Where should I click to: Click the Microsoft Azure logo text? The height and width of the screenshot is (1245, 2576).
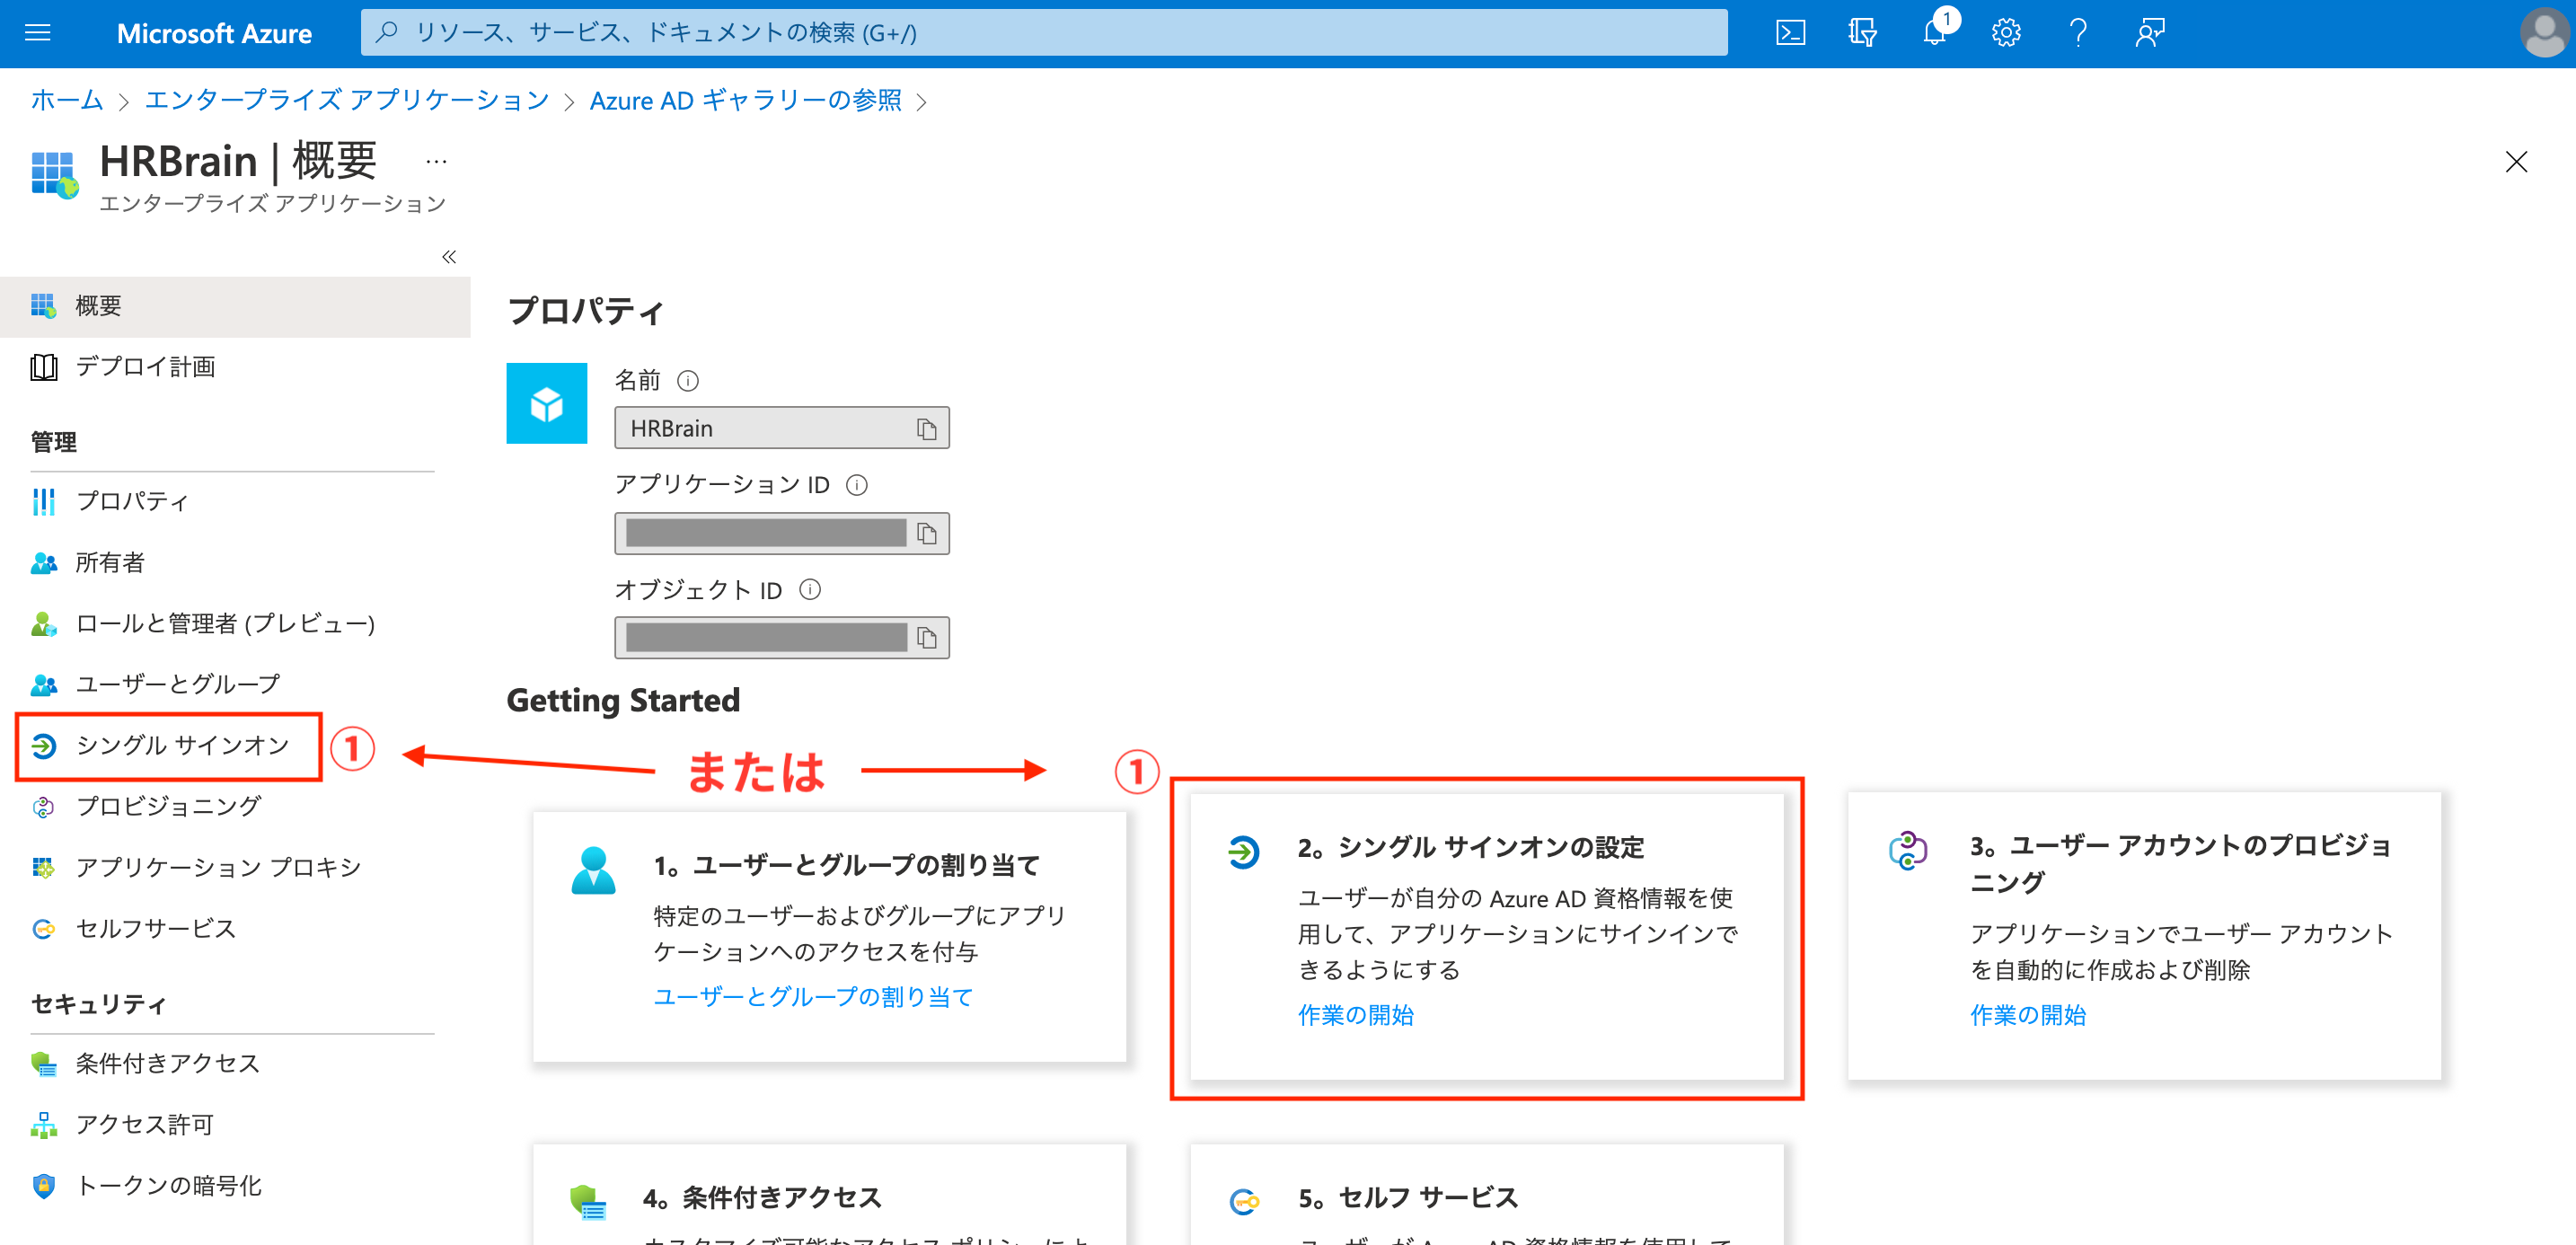pyautogui.click(x=214, y=33)
